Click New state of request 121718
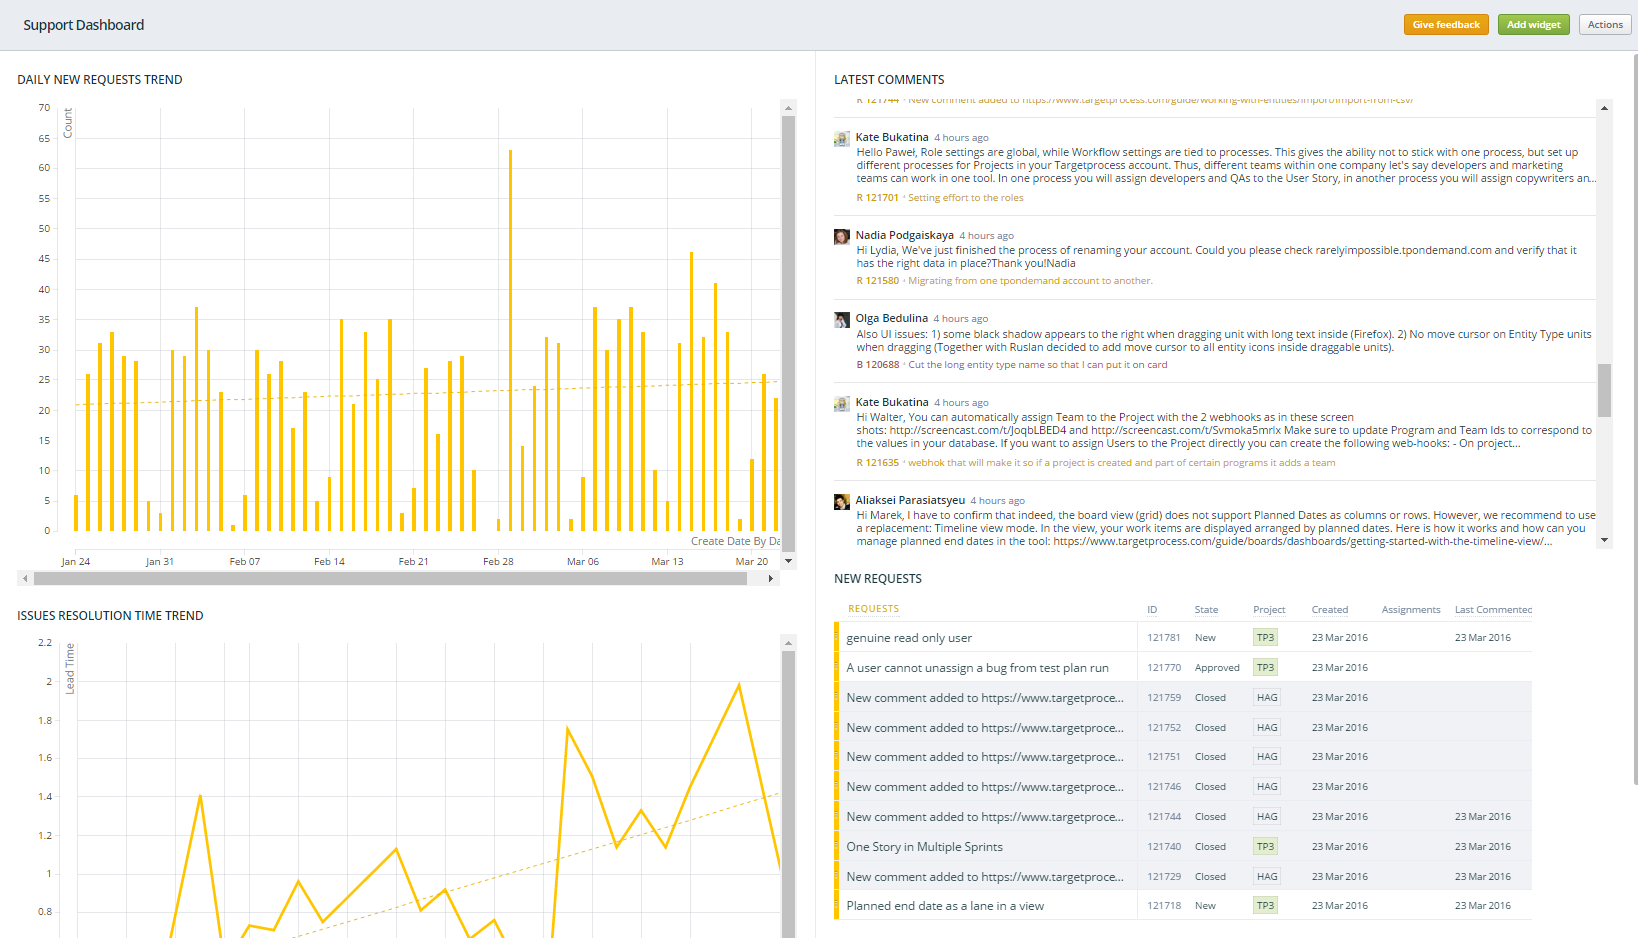 point(1205,906)
